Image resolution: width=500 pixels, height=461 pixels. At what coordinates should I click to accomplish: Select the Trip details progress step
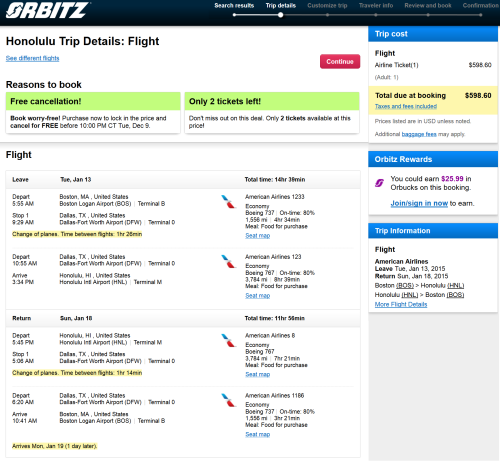point(281,6)
